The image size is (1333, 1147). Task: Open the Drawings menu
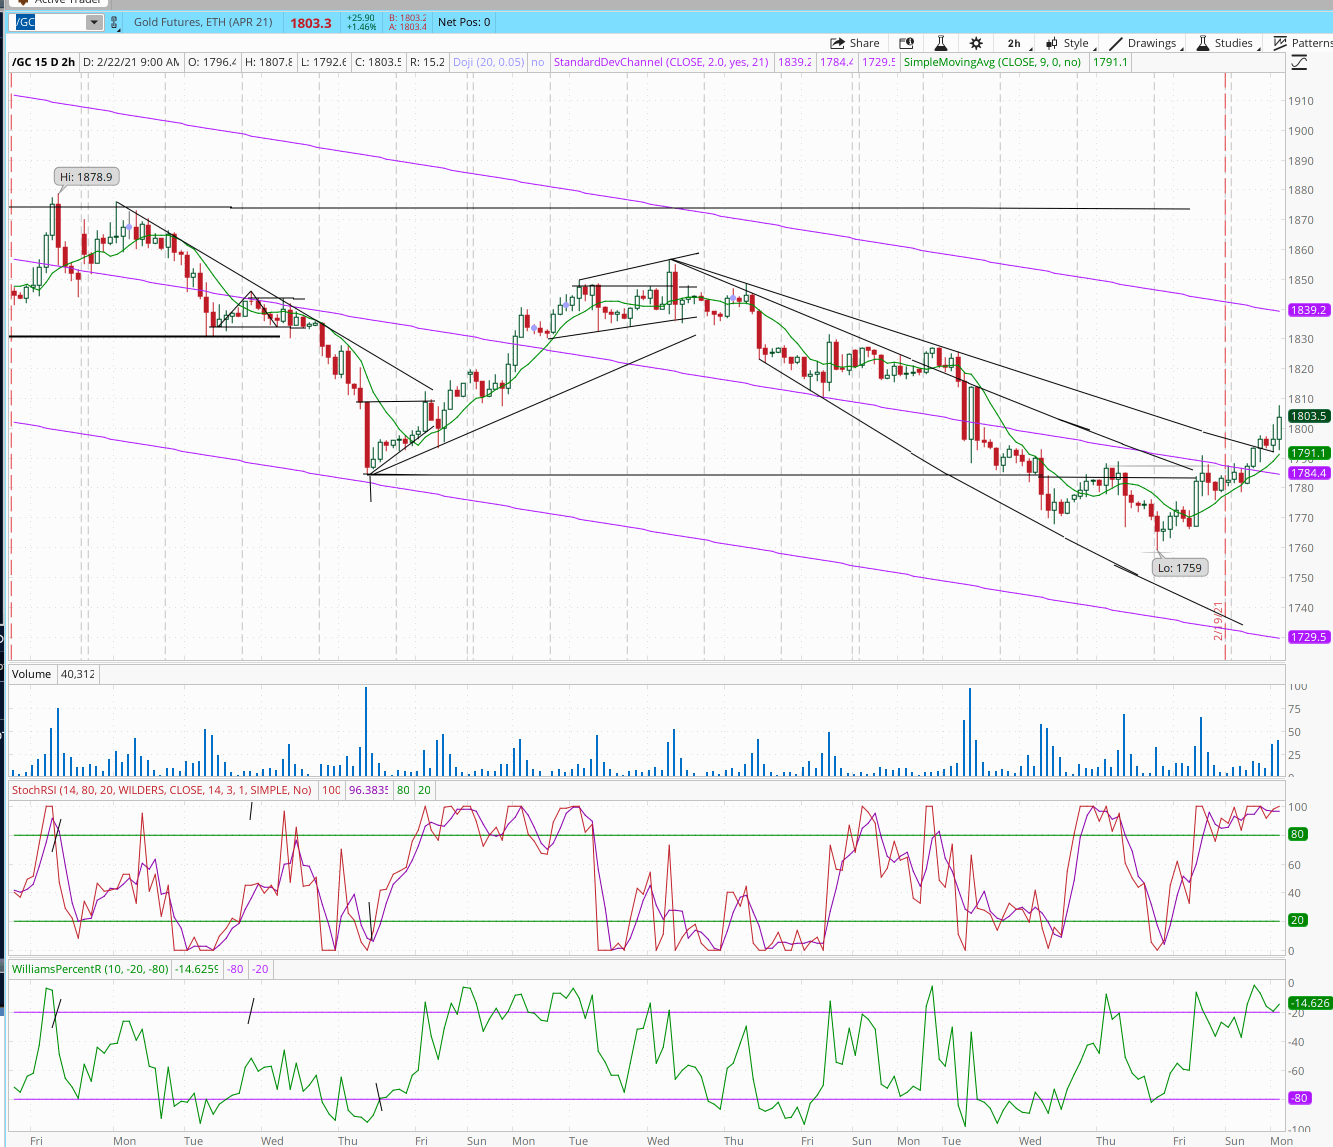click(1144, 43)
